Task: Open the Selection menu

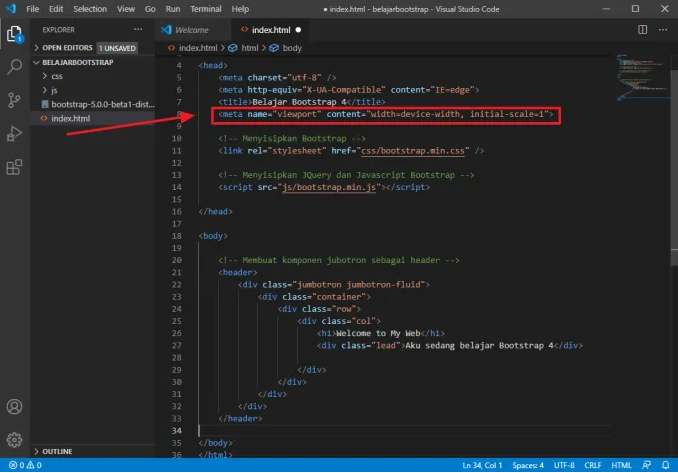Action: click(90, 9)
